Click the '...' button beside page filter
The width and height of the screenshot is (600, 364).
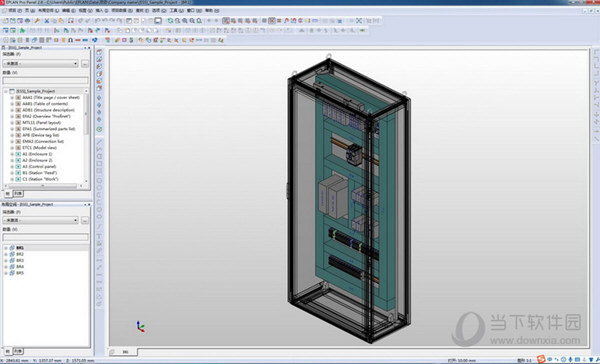click(x=85, y=64)
